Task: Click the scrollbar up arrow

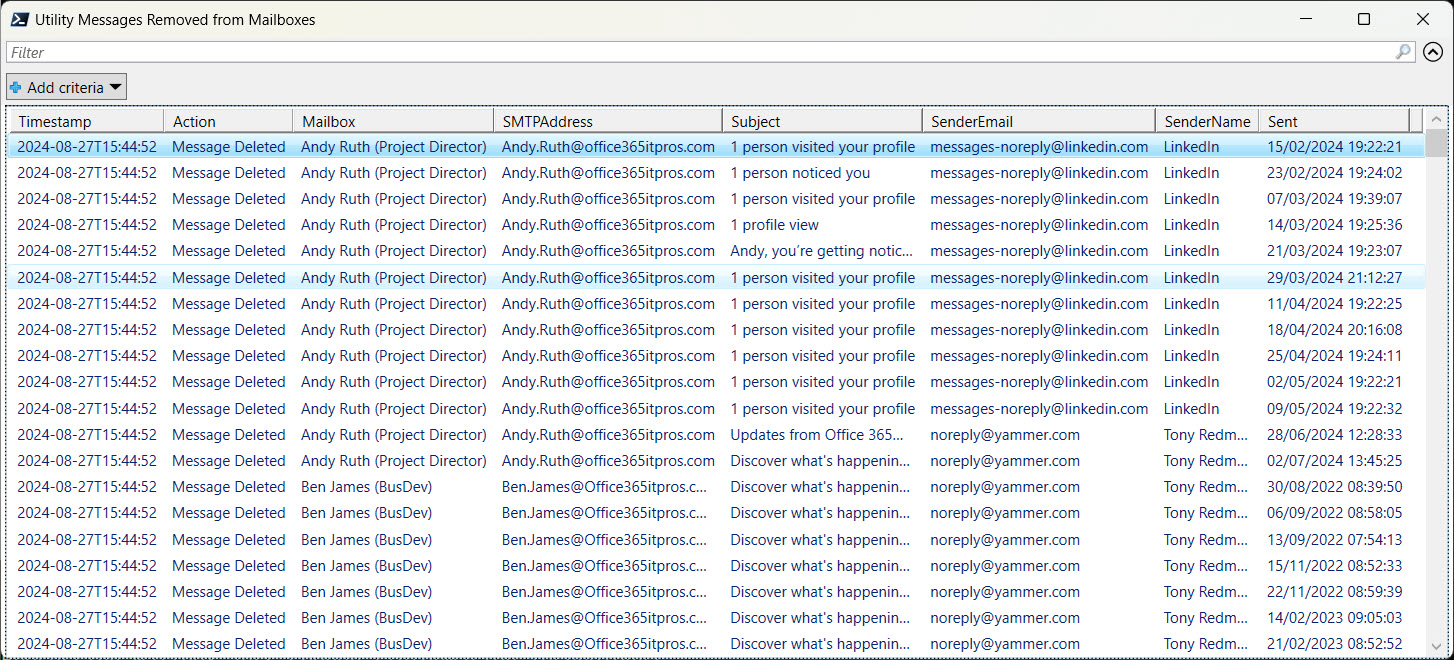Action: pyautogui.click(x=1437, y=117)
